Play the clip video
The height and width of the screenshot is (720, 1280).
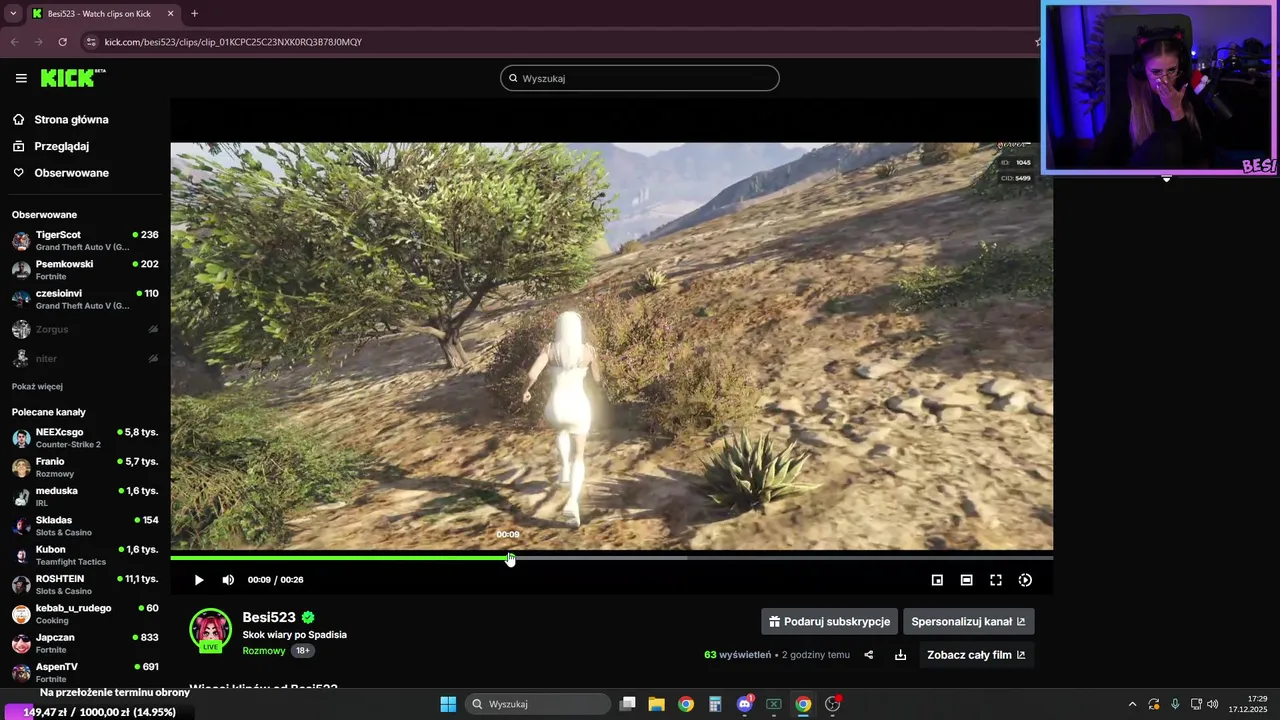199,580
